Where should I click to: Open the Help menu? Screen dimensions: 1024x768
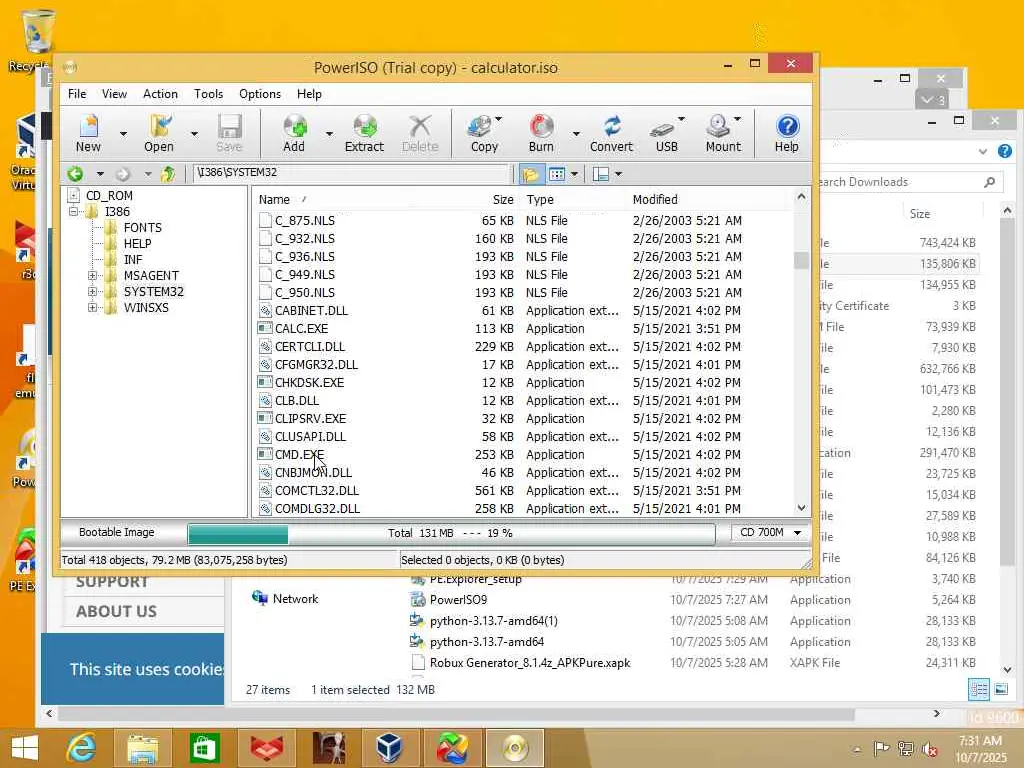[309, 94]
